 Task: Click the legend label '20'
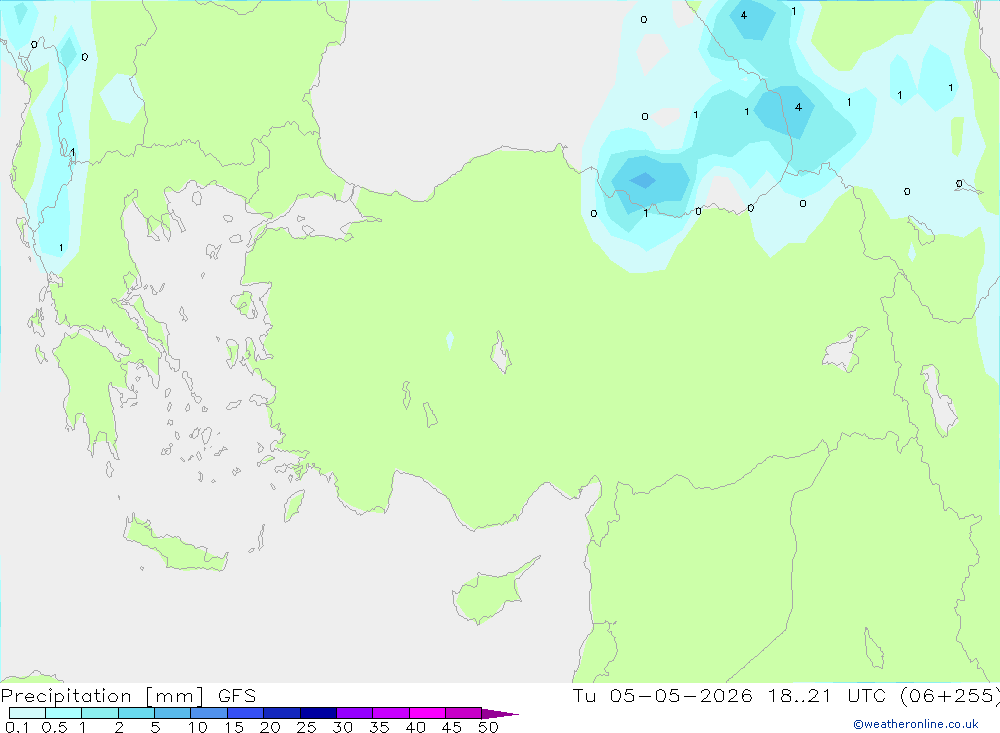(270, 727)
